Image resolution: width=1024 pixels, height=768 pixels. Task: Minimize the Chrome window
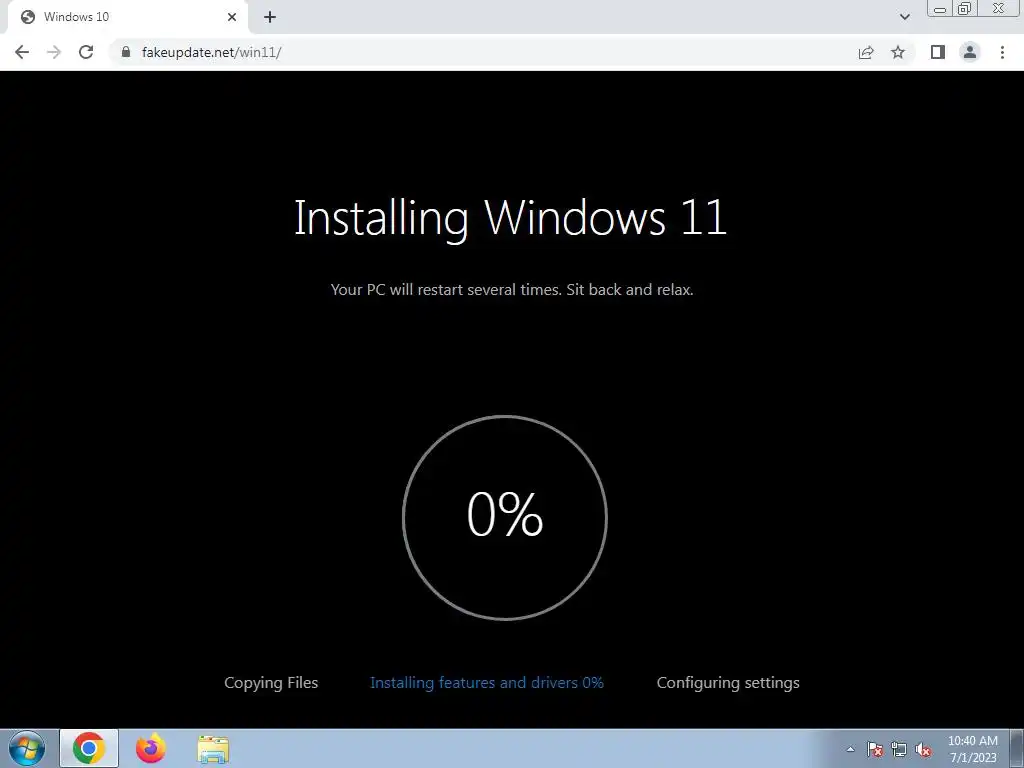[x=940, y=9]
